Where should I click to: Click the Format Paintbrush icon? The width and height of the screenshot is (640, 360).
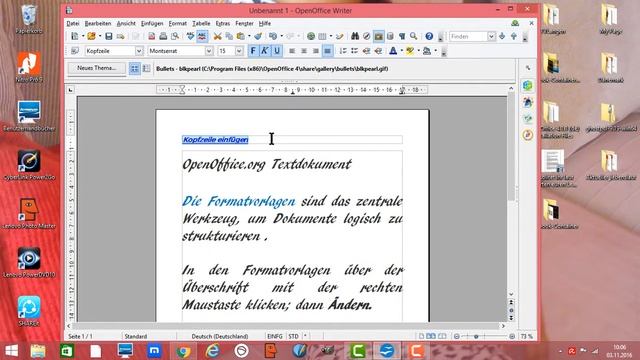tap(258, 37)
